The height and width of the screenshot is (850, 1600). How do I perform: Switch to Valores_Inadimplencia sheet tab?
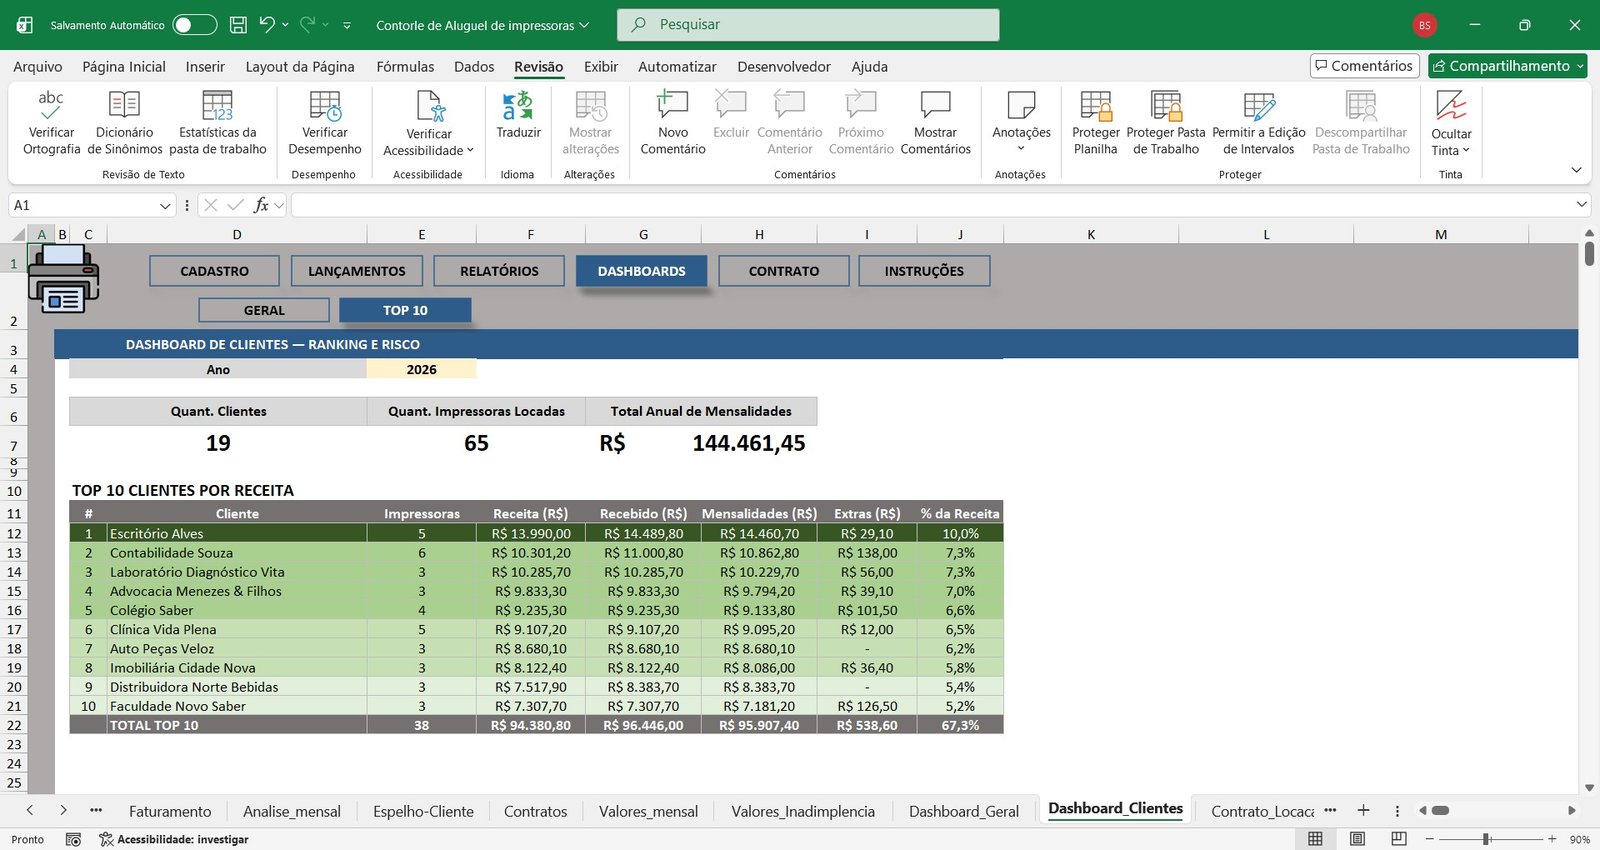point(802,811)
